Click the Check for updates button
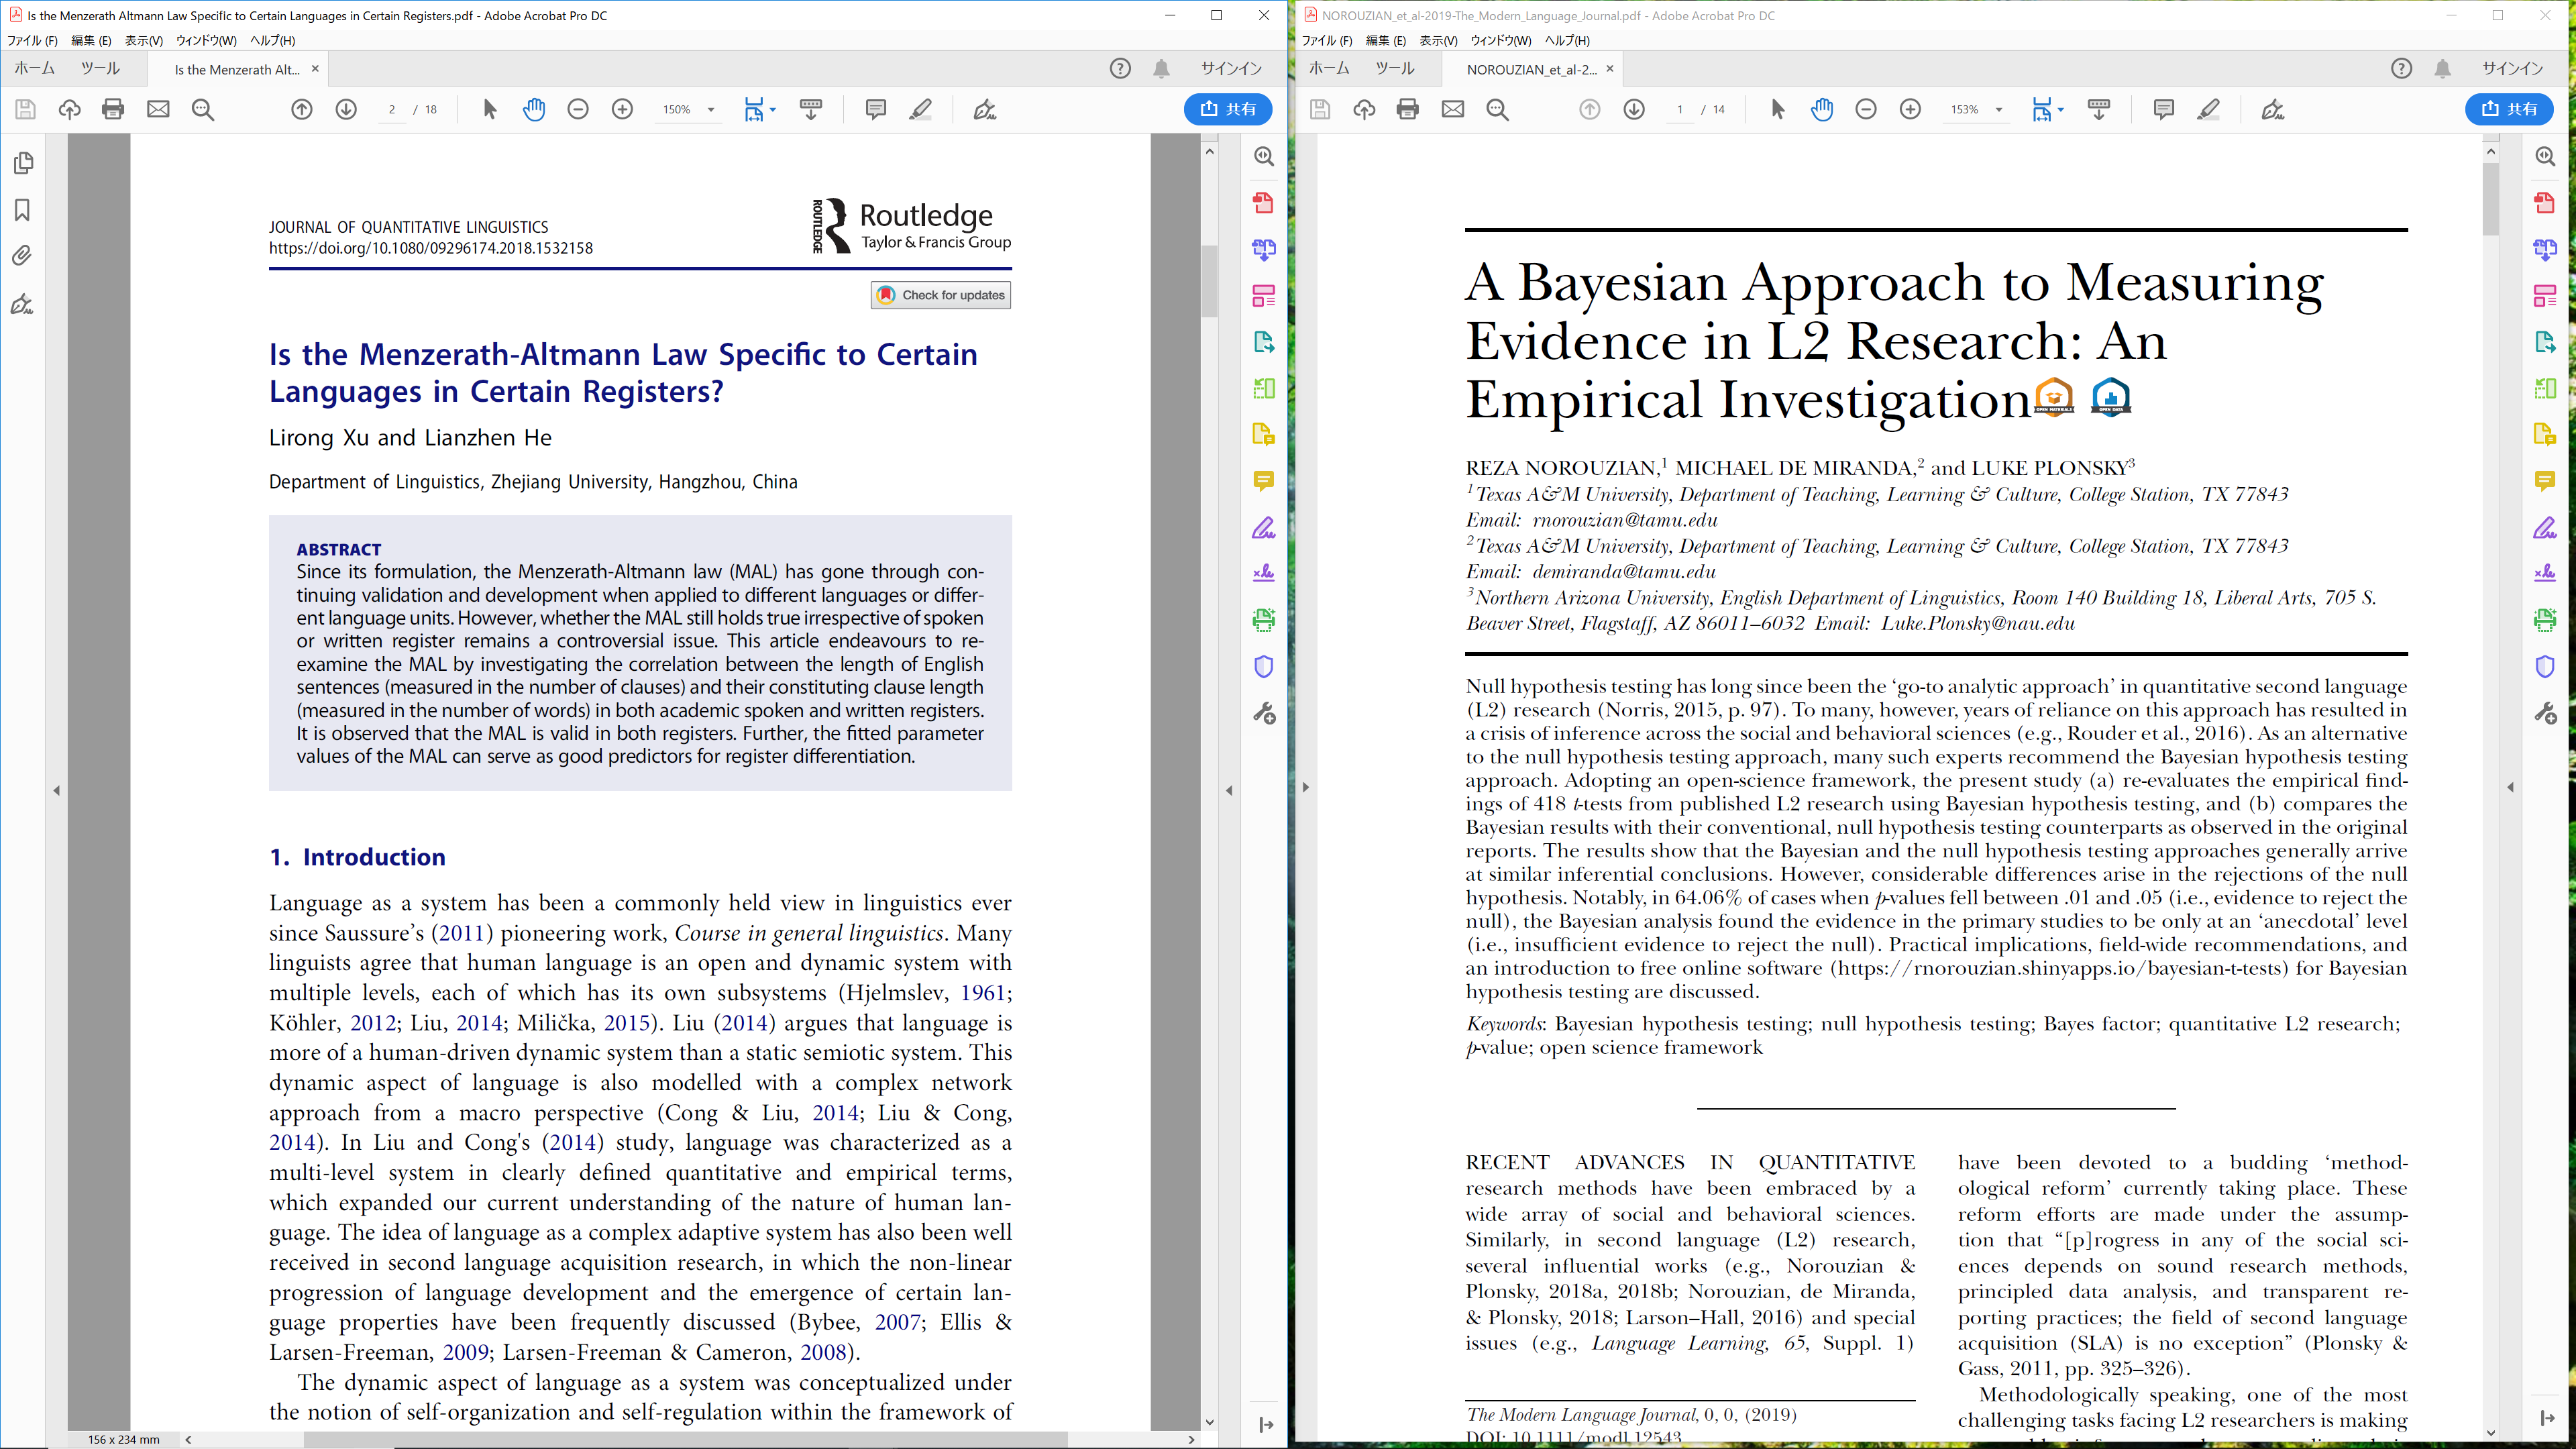Screen dimensions: 2576x1449 (941, 295)
